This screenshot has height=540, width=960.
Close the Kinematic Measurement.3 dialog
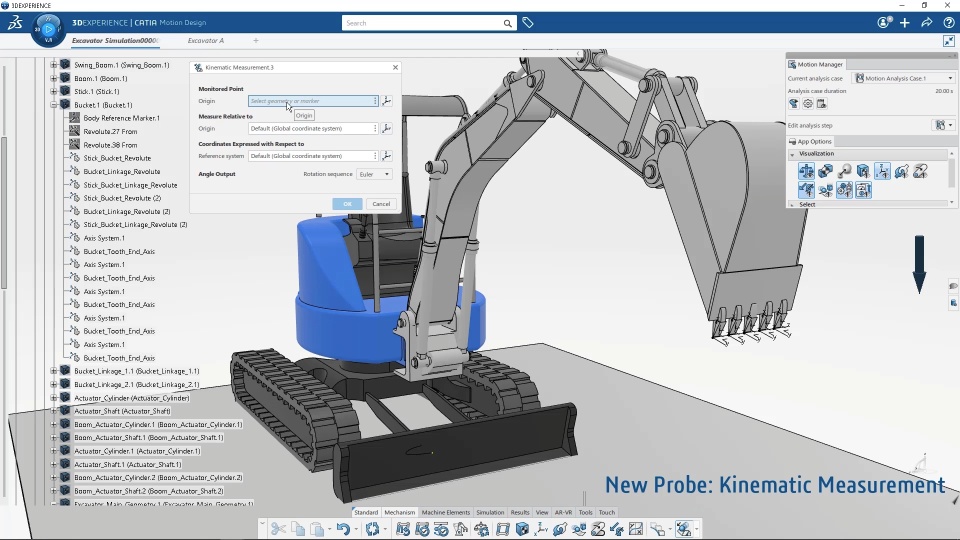395,67
